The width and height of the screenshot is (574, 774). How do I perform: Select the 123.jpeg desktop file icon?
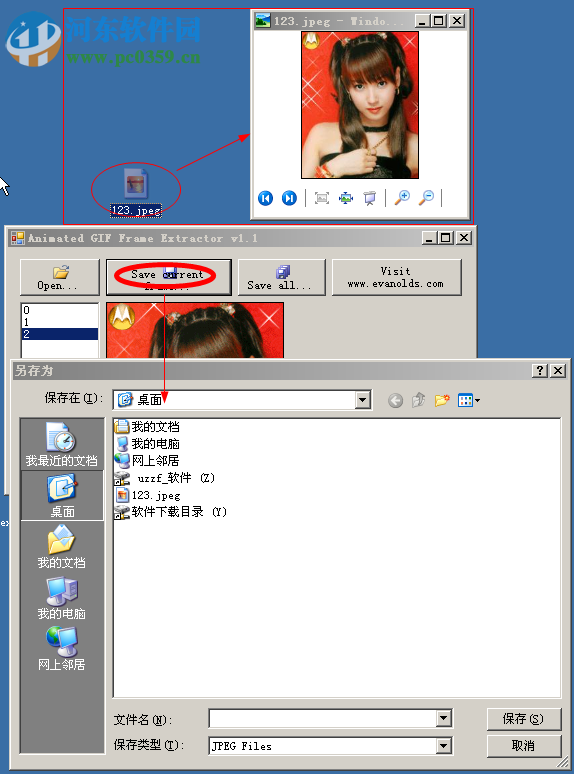point(136,192)
